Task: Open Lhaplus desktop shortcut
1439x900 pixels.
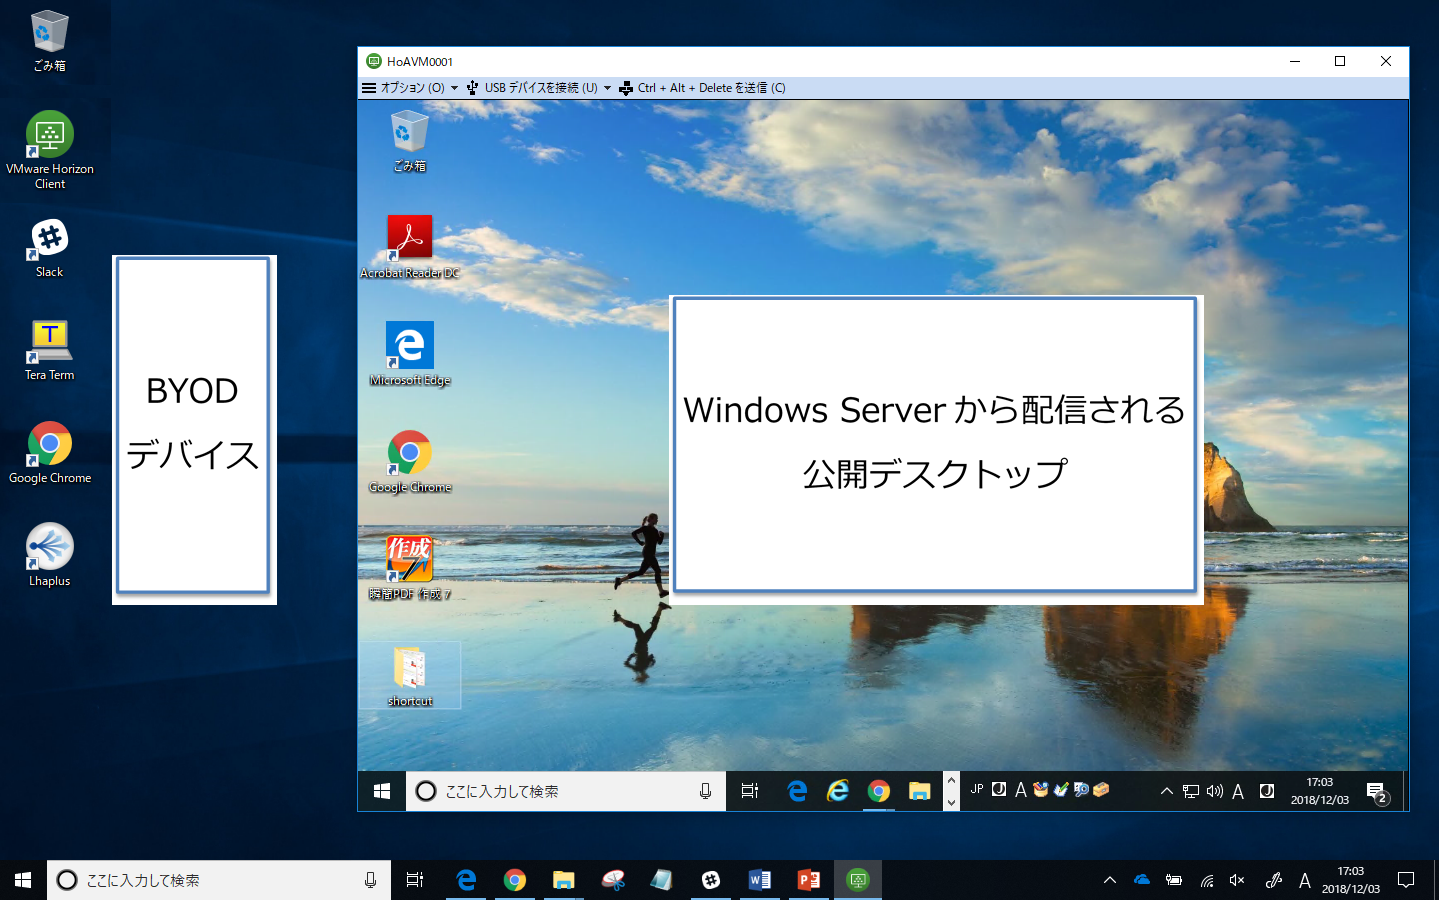Action: (x=49, y=548)
